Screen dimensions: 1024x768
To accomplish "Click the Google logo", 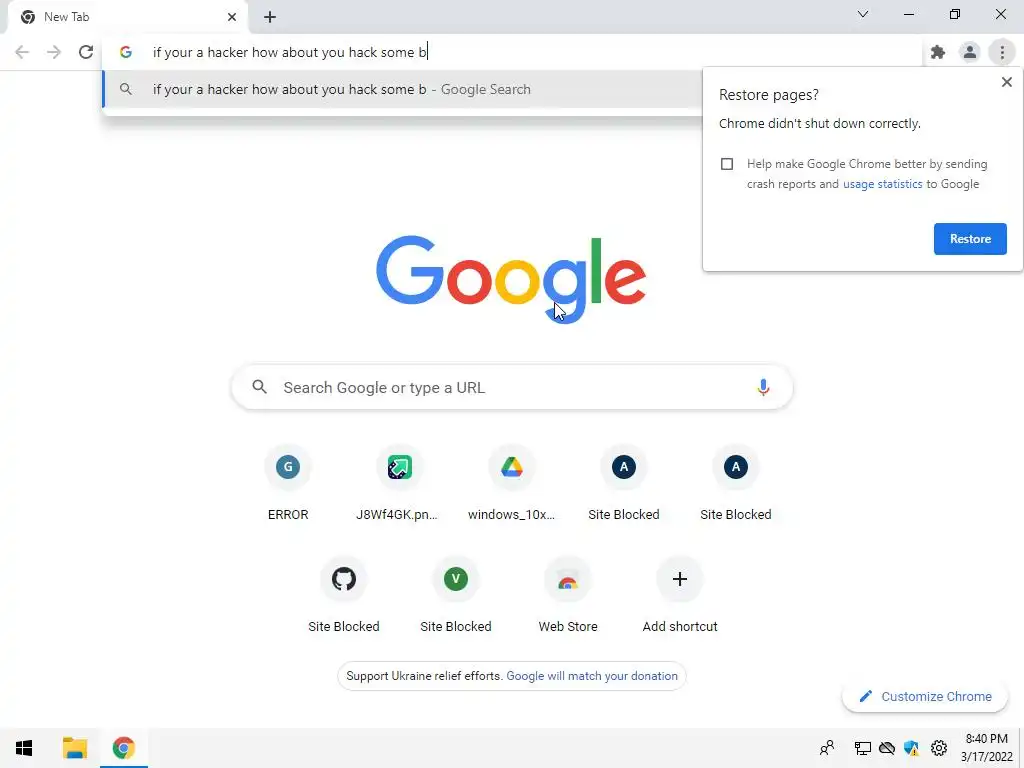I will tap(511, 280).
